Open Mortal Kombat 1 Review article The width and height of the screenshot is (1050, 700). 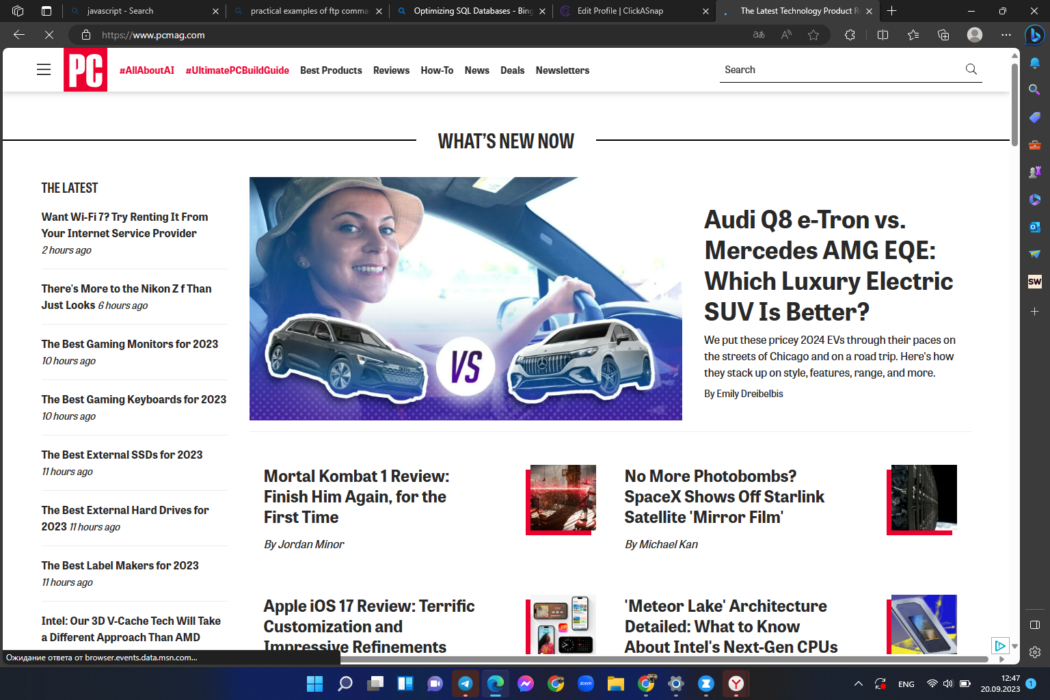tap(356, 496)
